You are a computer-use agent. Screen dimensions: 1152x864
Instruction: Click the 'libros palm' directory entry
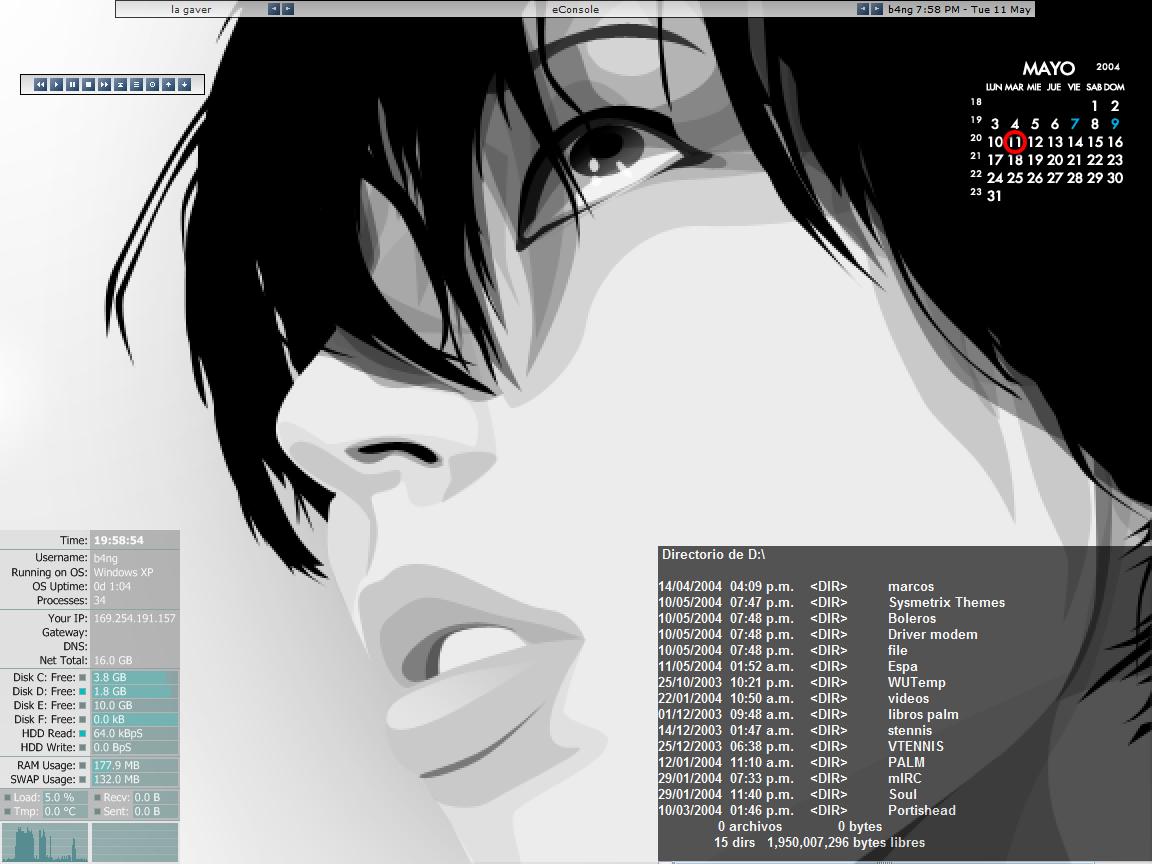click(x=923, y=714)
